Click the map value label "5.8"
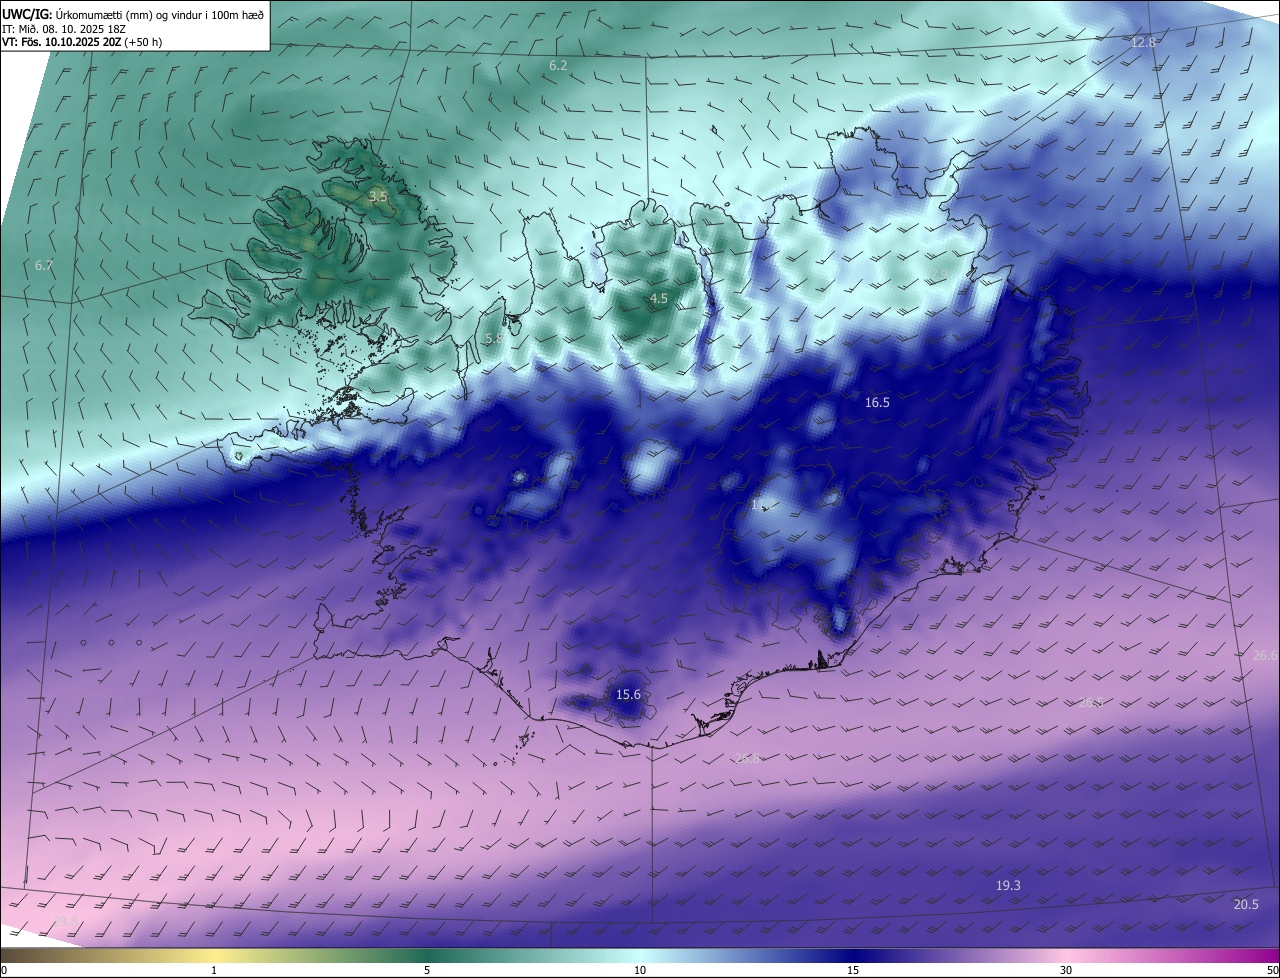Viewport: 1280px width, 978px height. pos(494,340)
